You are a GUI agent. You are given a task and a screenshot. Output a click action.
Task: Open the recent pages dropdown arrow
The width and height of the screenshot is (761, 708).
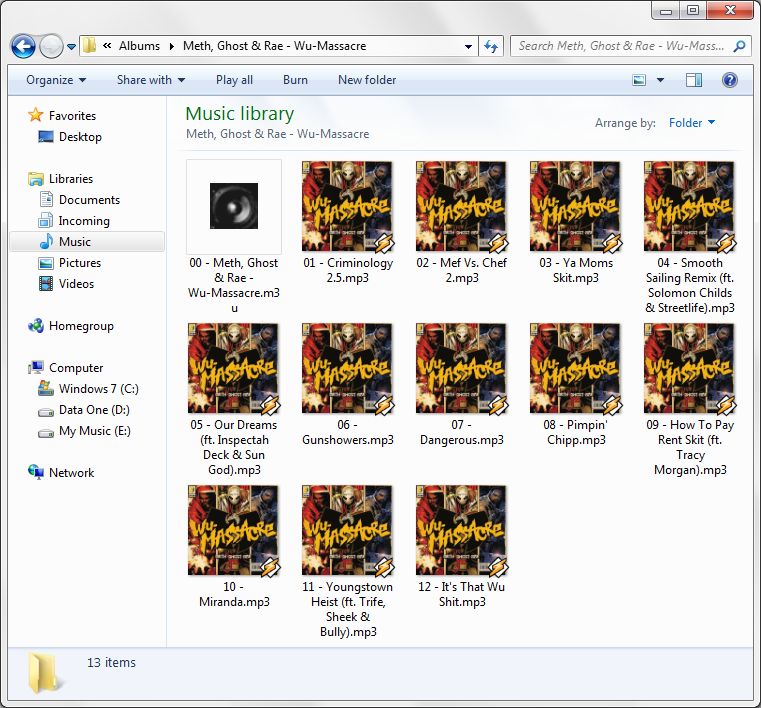[71, 47]
